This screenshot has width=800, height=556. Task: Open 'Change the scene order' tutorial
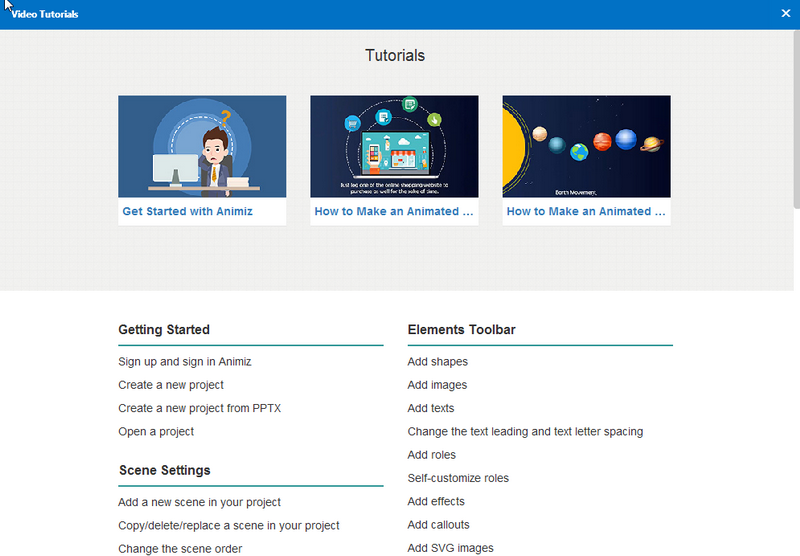pos(180,549)
